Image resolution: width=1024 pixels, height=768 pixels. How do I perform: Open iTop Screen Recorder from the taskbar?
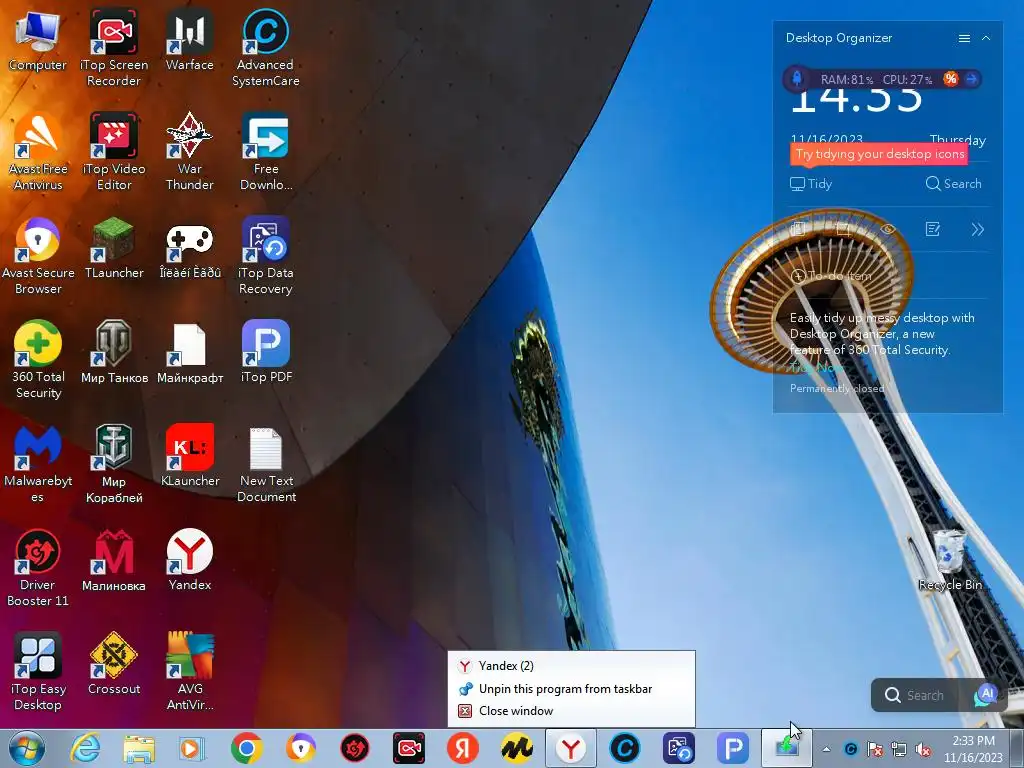tap(409, 748)
